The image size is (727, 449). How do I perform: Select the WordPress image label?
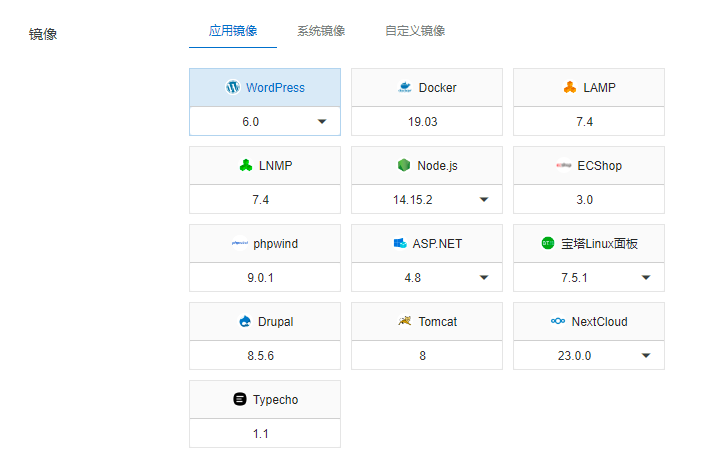coord(275,88)
